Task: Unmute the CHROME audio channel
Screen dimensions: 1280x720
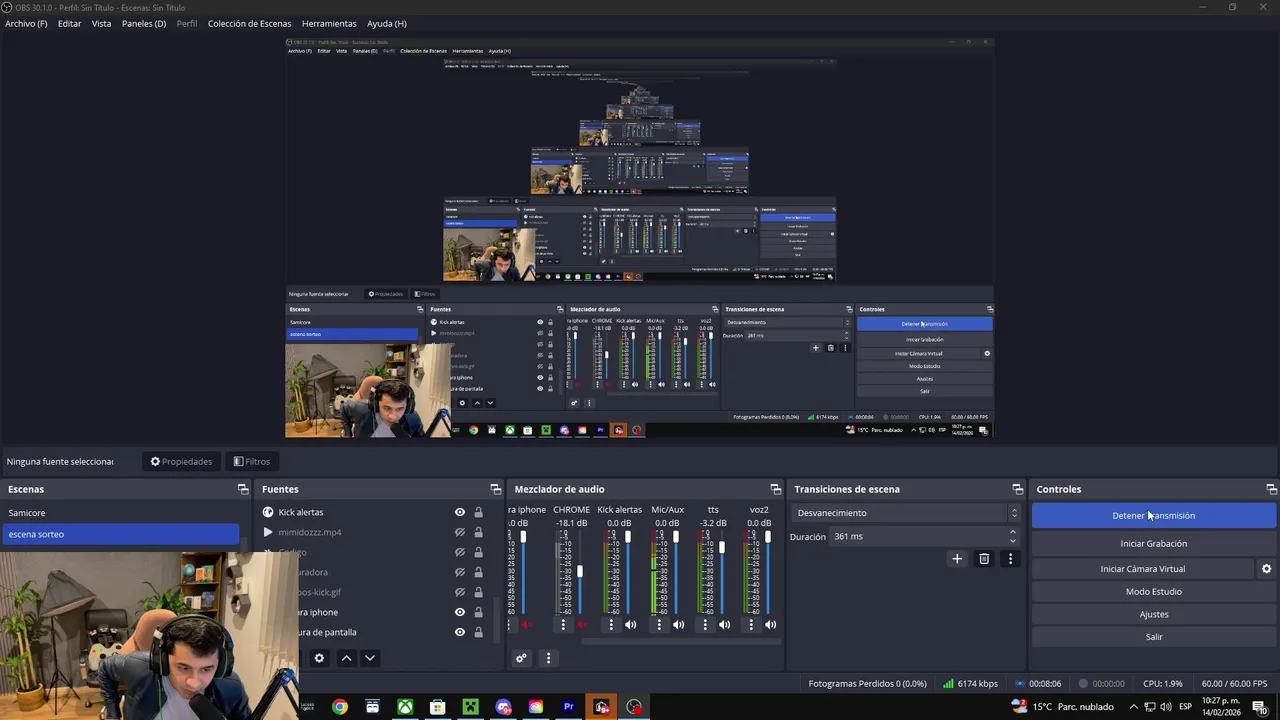Action: pyautogui.click(x=582, y=625)
